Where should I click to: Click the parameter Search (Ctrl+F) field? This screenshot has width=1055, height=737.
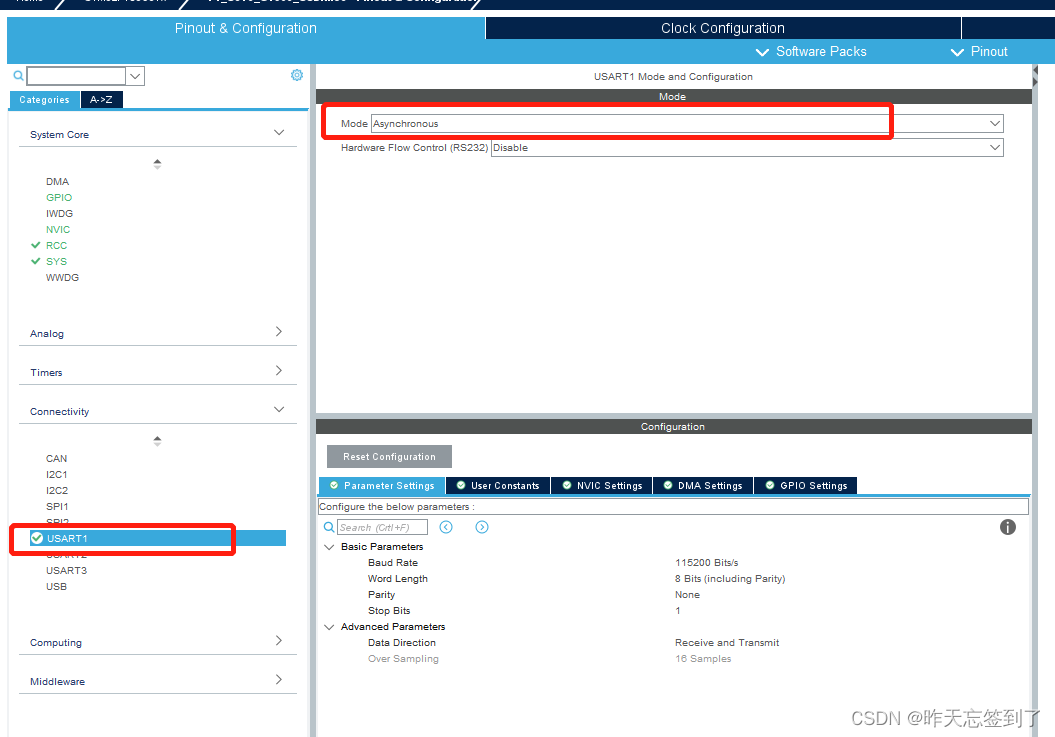[x=382, y=527]
